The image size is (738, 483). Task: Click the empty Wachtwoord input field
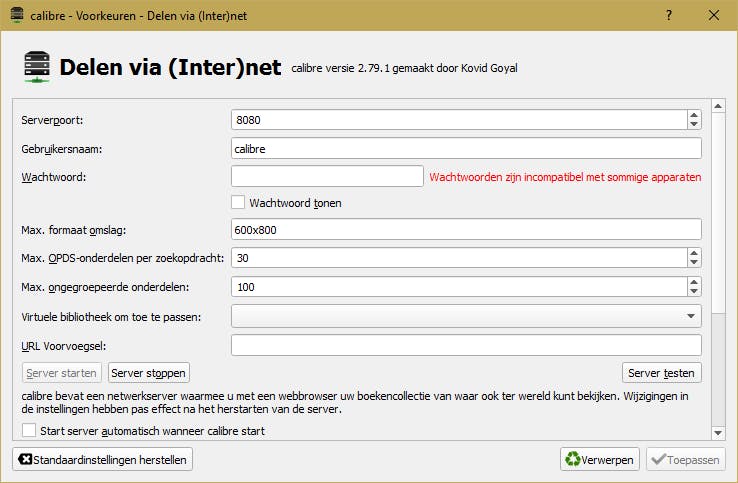click(327, 176)
